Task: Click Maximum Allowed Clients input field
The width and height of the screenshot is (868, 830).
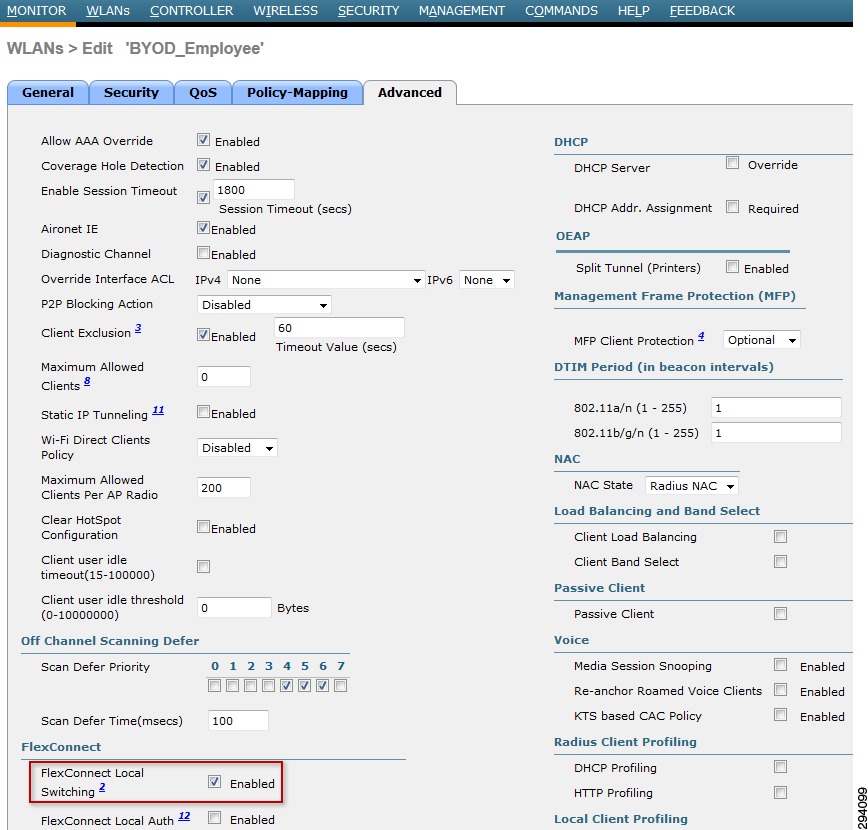Action: [x=224, y=377]
